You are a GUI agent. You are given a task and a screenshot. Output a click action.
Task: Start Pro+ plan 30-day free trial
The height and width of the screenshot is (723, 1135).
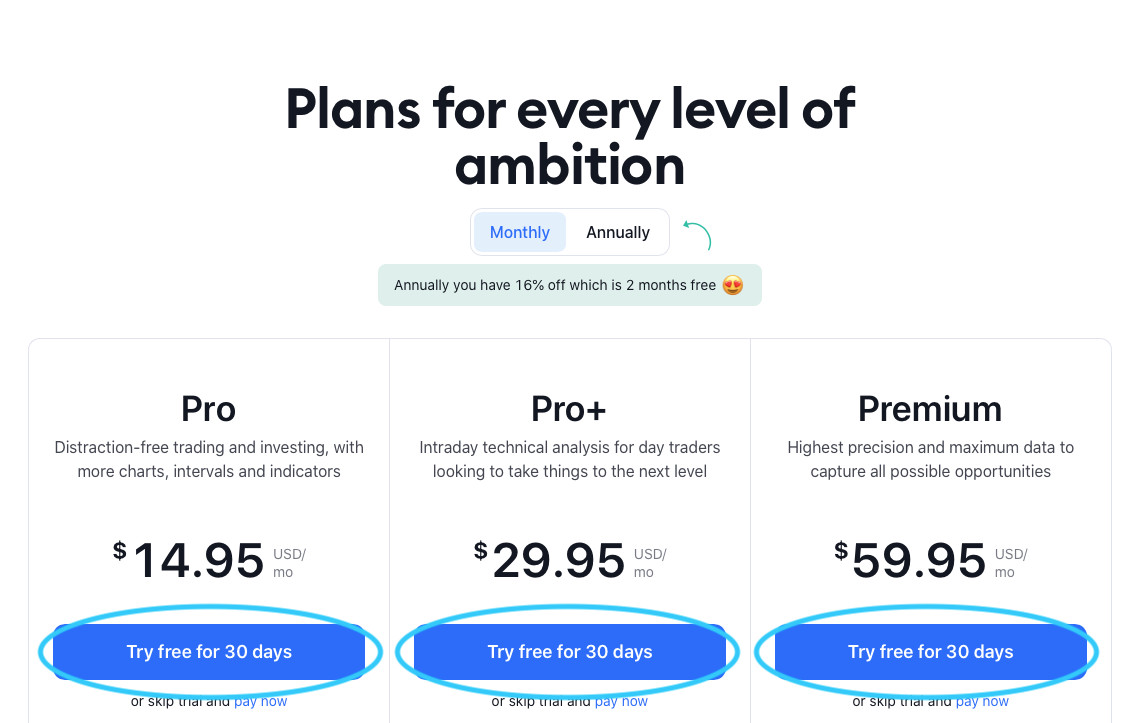click(x=570, y=652)
